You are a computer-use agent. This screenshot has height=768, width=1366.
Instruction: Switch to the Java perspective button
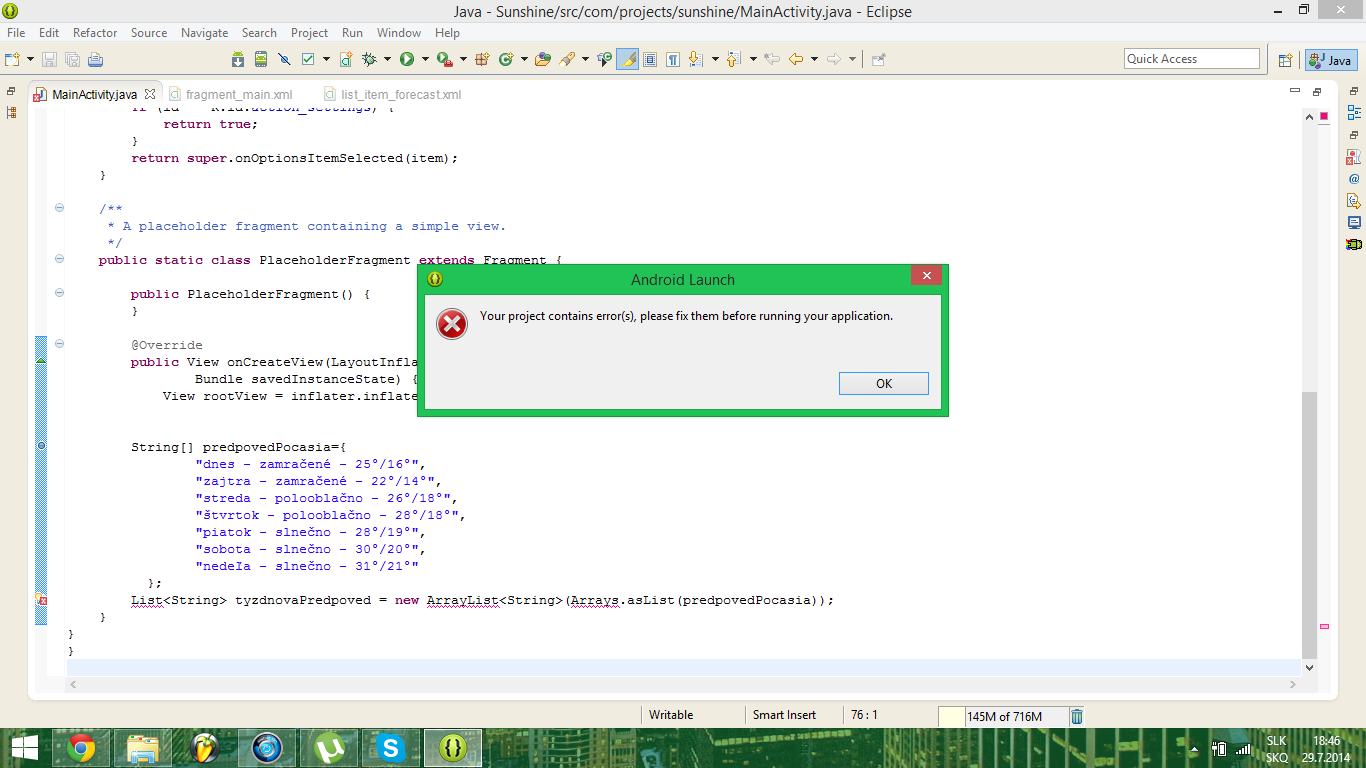tap(1330, 60)
